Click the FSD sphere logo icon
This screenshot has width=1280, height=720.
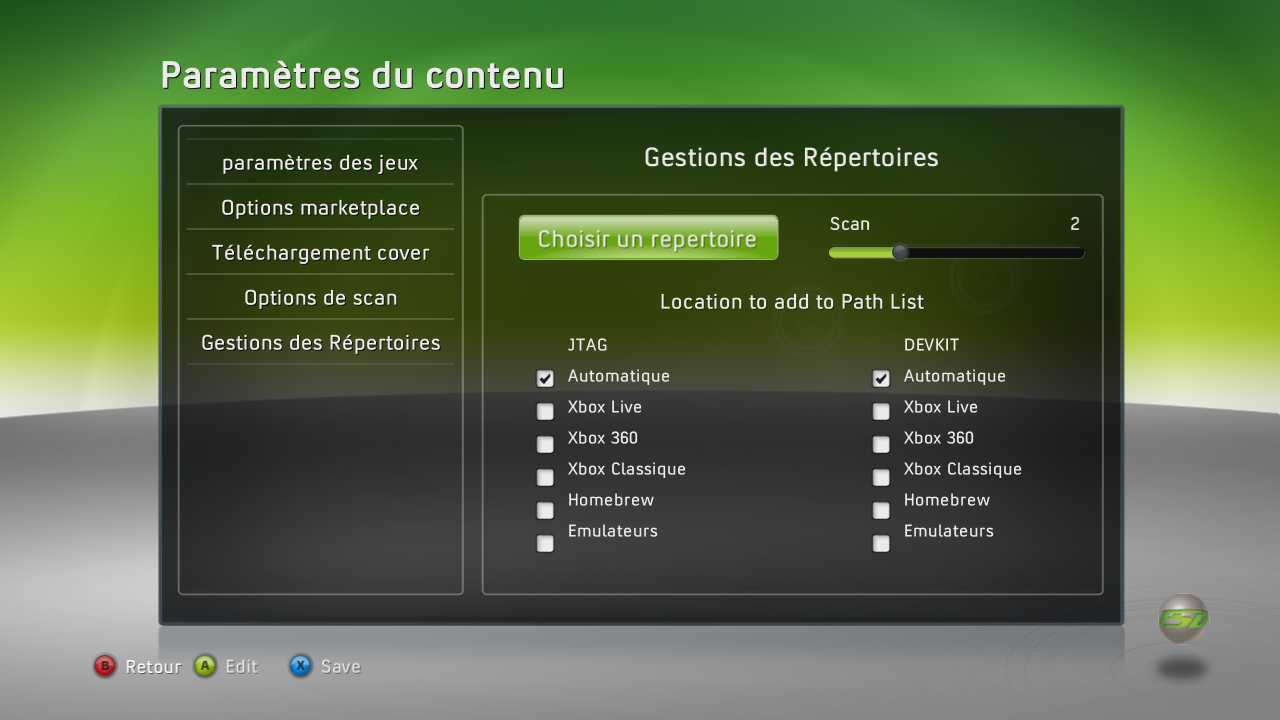1184,620
